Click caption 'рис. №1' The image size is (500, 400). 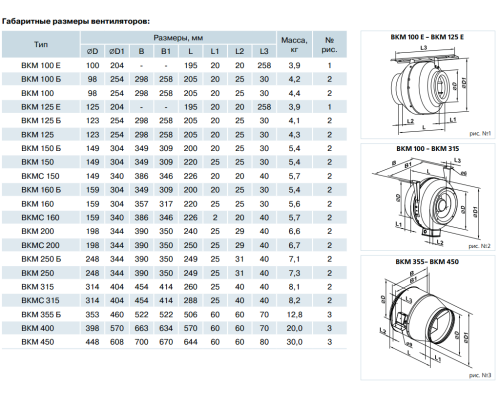tap(480, 134)
